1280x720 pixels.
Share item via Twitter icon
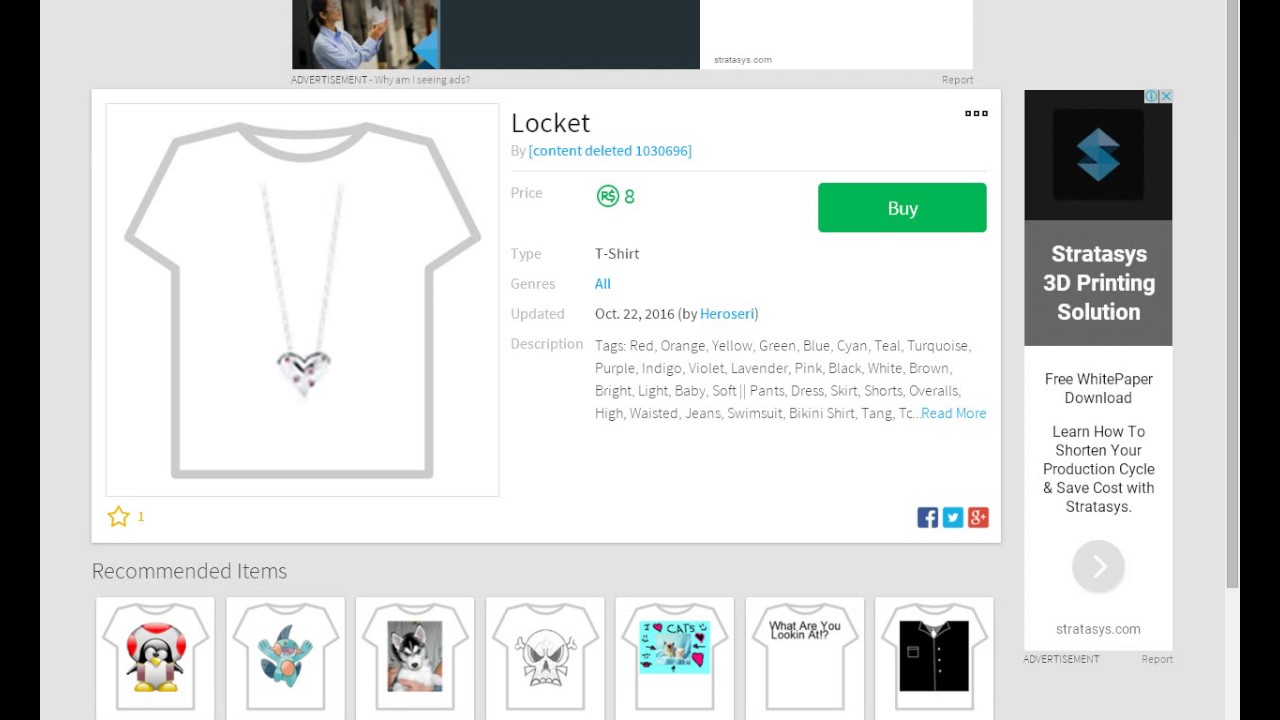[x=953, y=517]
